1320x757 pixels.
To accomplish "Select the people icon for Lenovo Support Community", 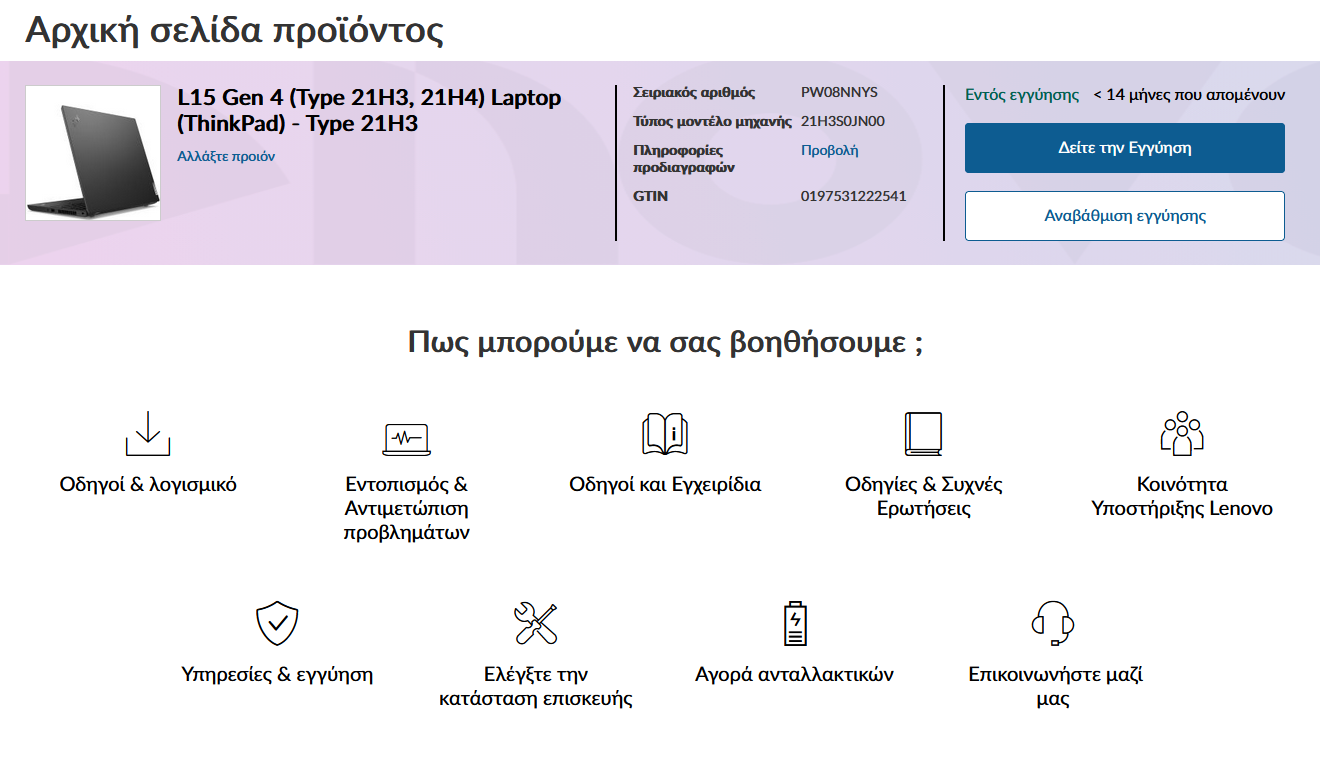I will click(x=1183, y=430).
